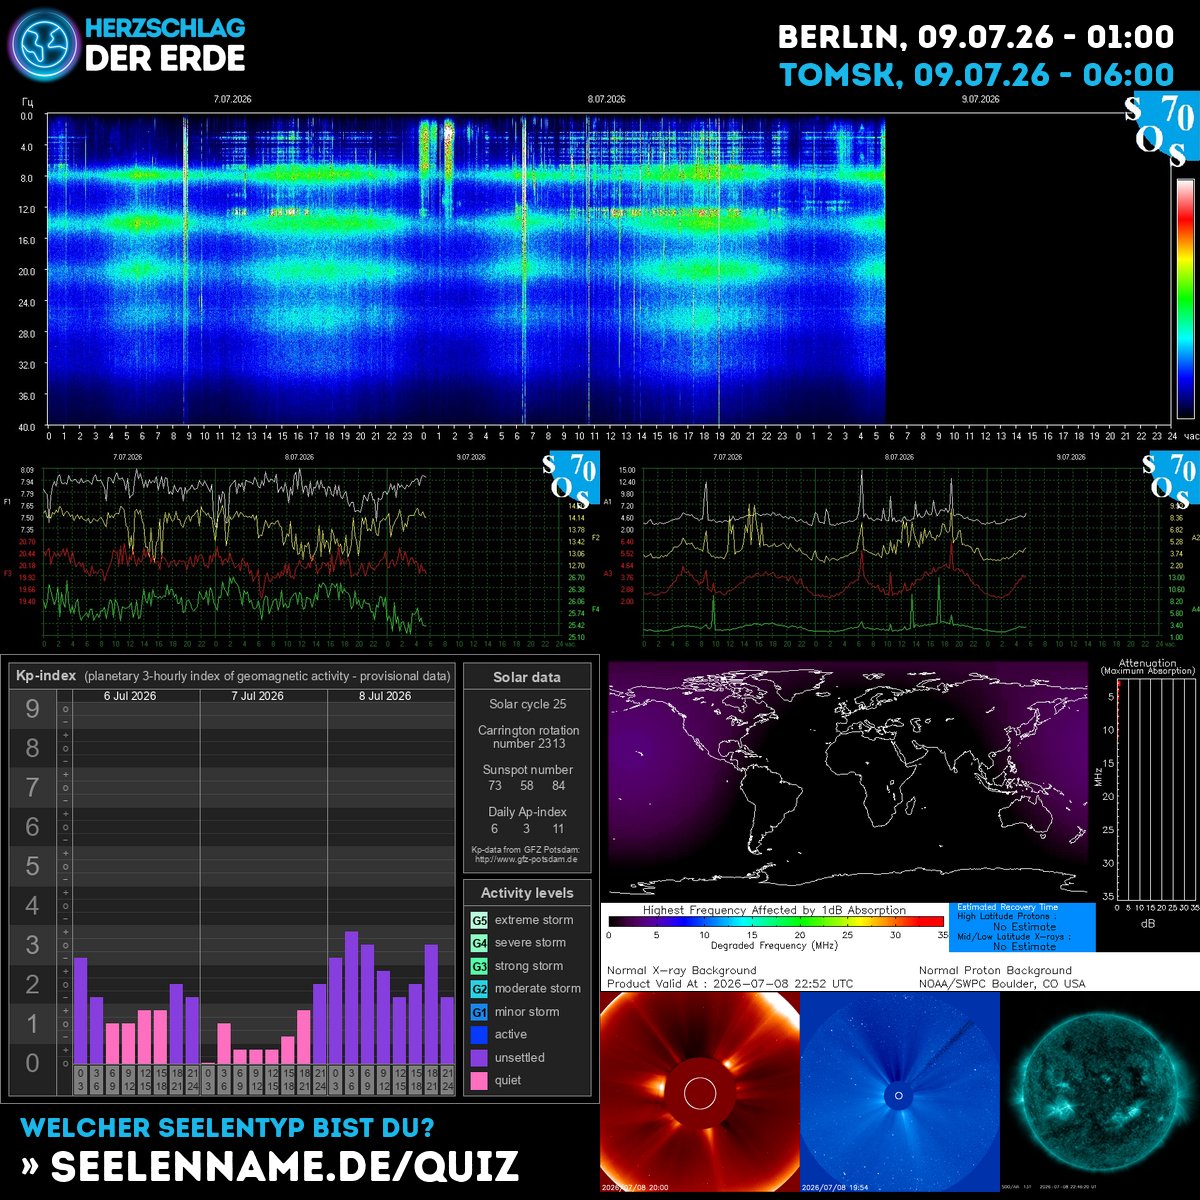Click the SOS 70 logo on the frequency chart
The image size is (1200, 1200).
click(571, 479)
